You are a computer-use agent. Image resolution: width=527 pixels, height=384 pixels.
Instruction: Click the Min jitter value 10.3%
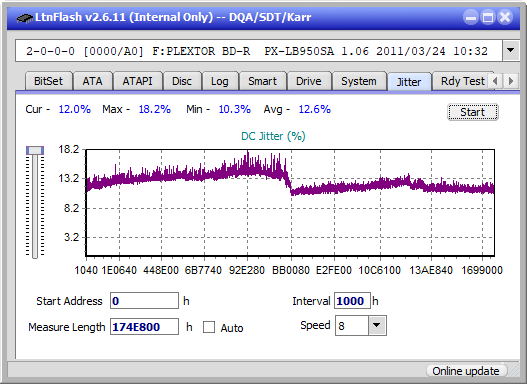[235, 109]
